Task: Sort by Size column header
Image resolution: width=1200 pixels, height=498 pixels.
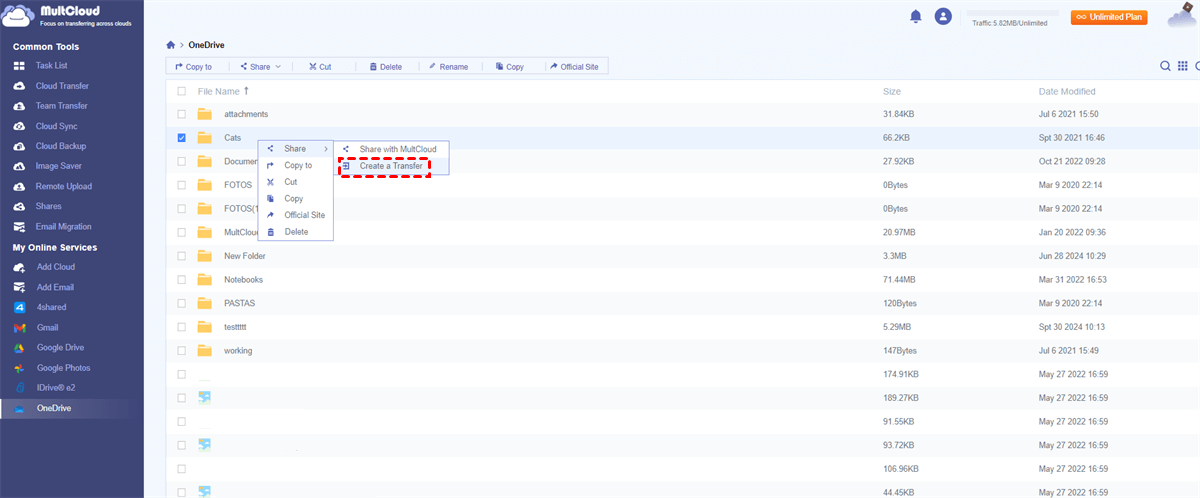Action: 892,91
